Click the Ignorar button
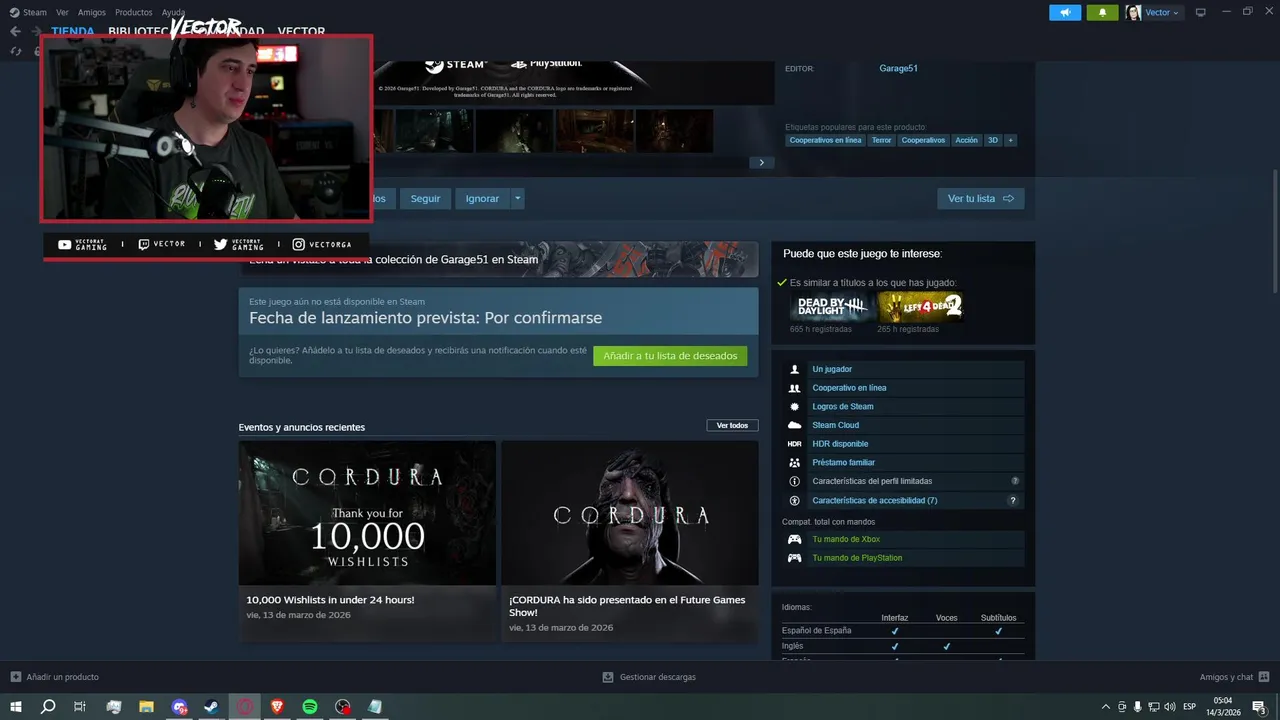The height and width of the screenshot is (720, 1280). pos(482,198)
